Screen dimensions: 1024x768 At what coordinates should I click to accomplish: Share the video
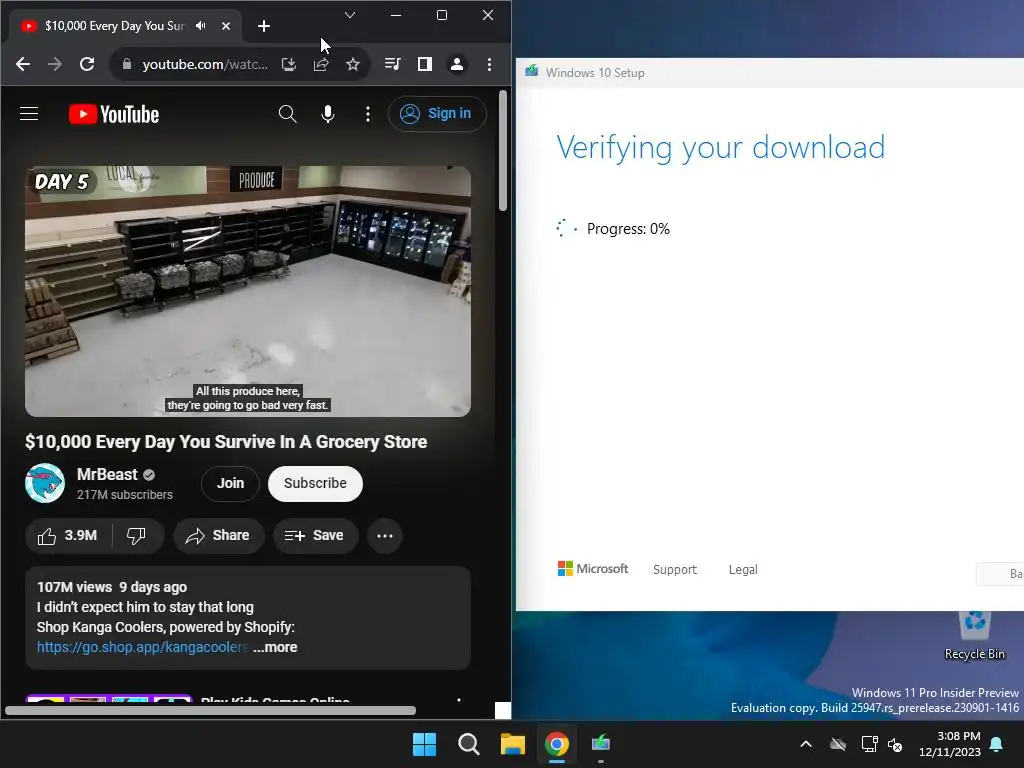[x=218, y=536]
